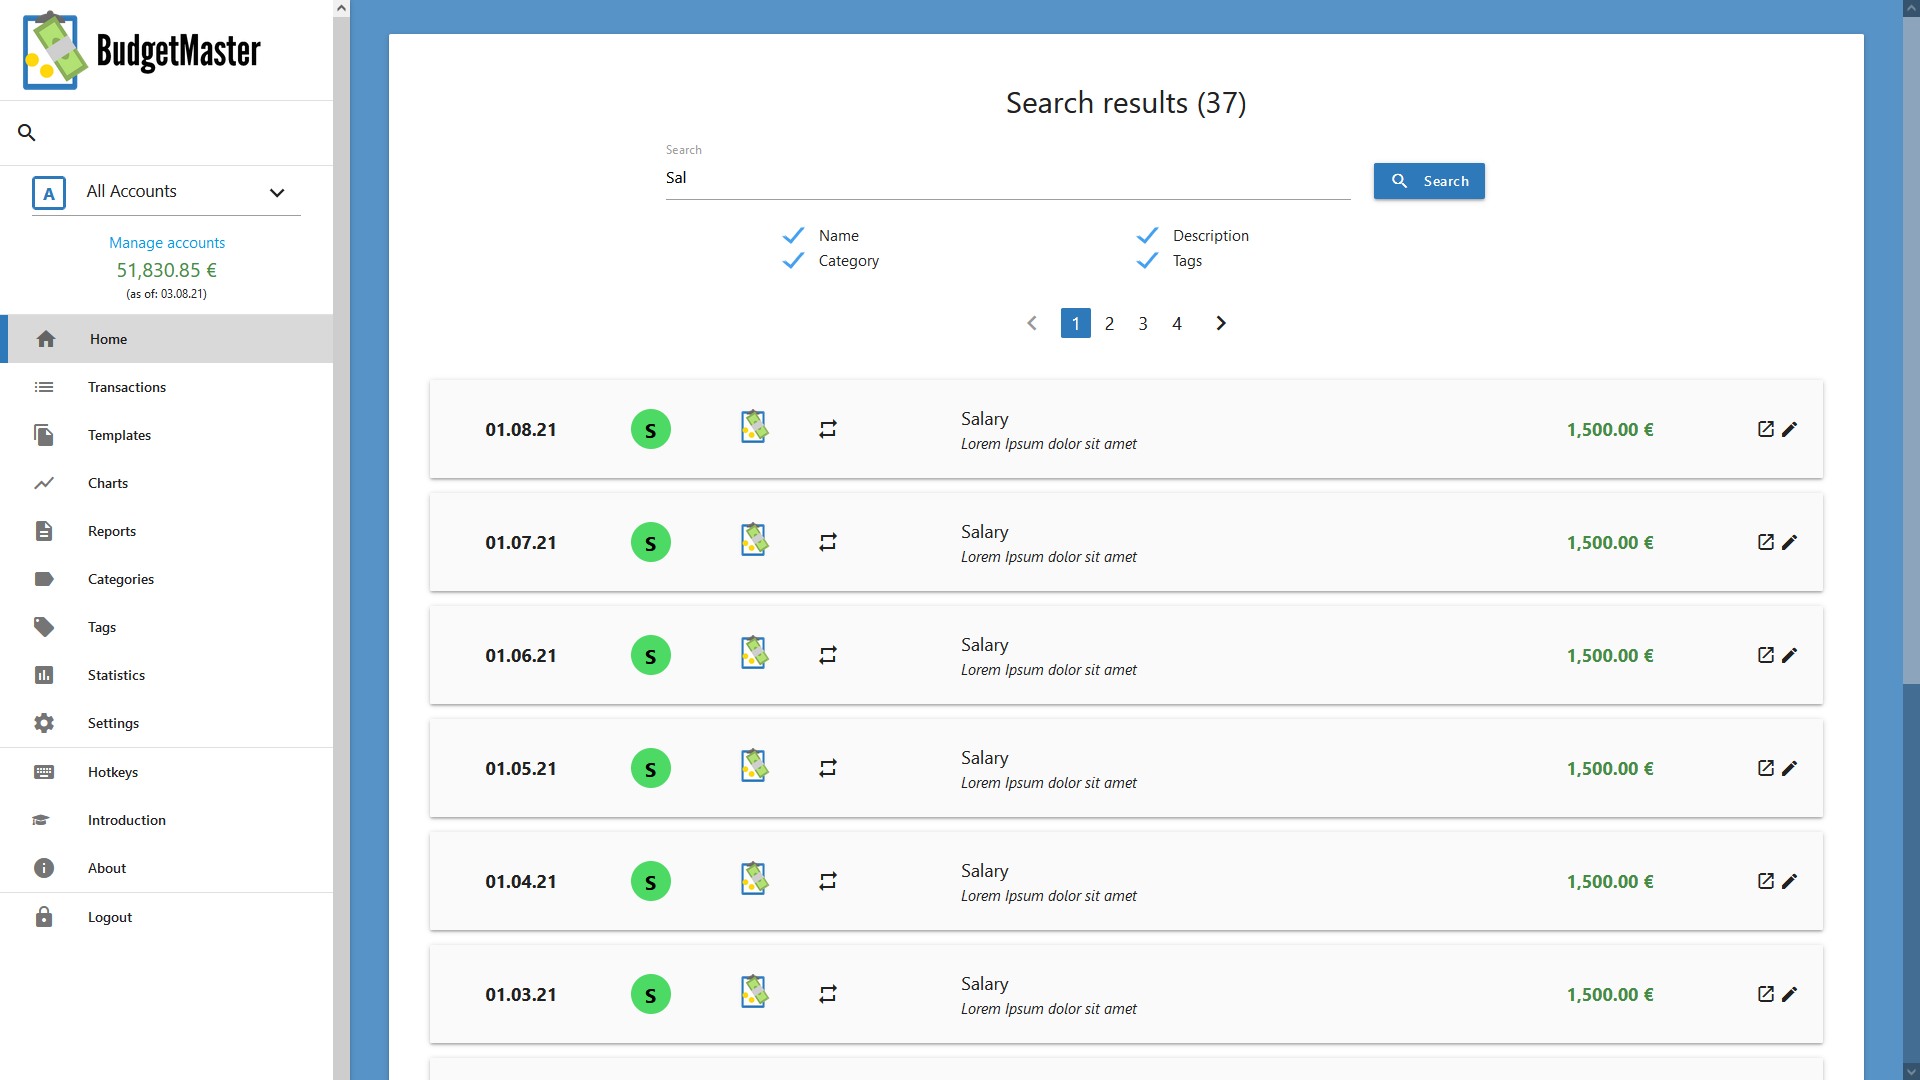Screen dimensions: 1920x1080
Task: Select current results page 1
Action: click(1076, 323)
